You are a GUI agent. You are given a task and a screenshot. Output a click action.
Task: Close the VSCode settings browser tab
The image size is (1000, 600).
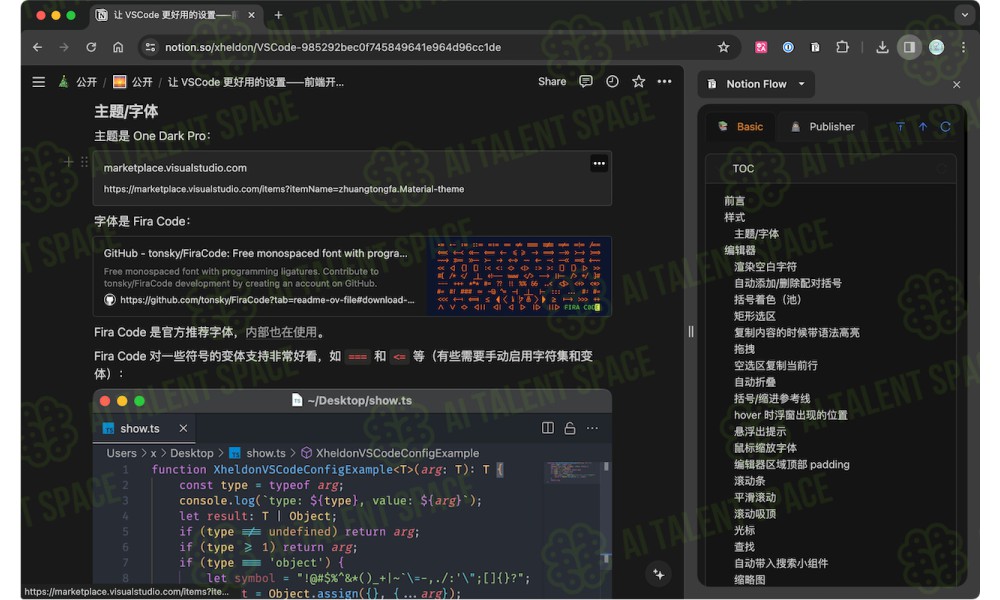pyautogui.click(x=251, y=15)
